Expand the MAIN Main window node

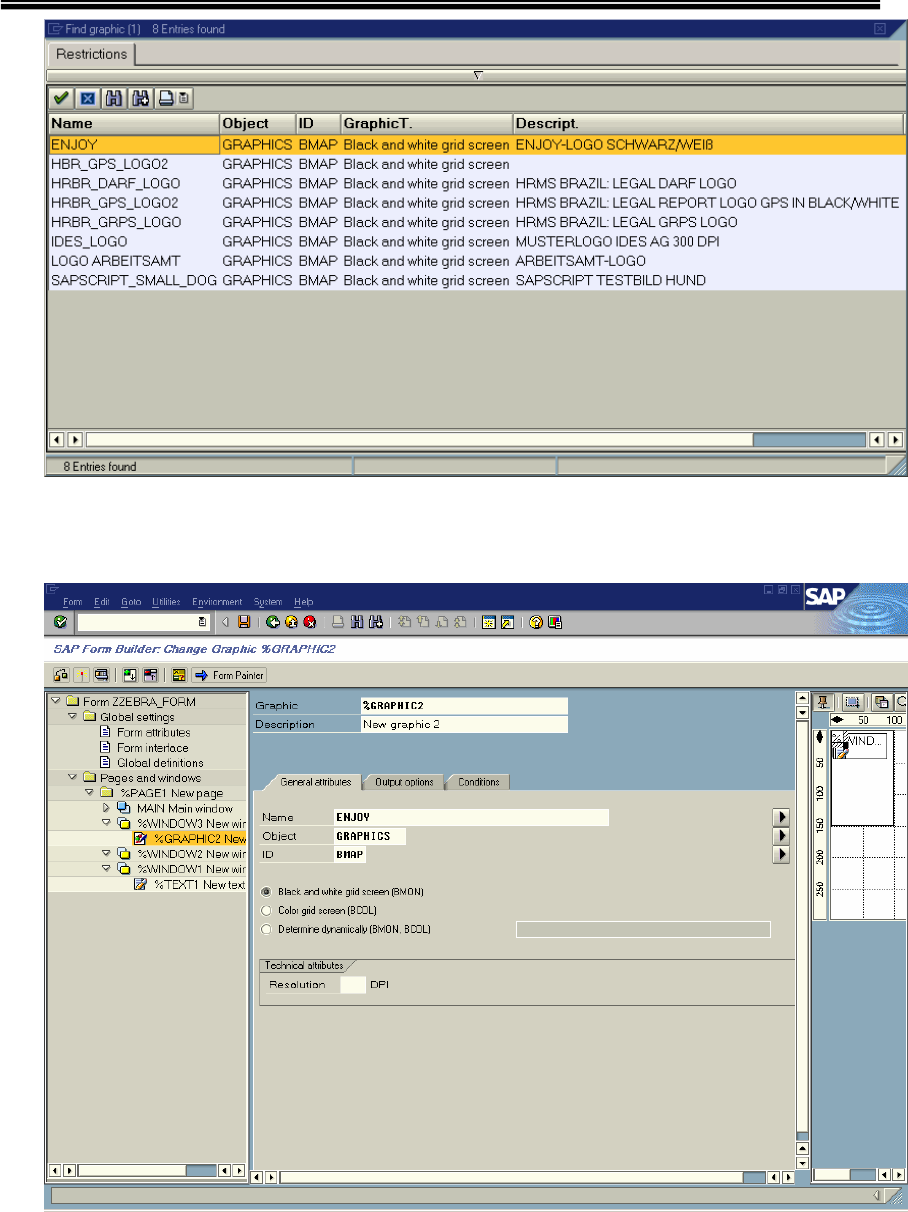click(x=106, y=808)
